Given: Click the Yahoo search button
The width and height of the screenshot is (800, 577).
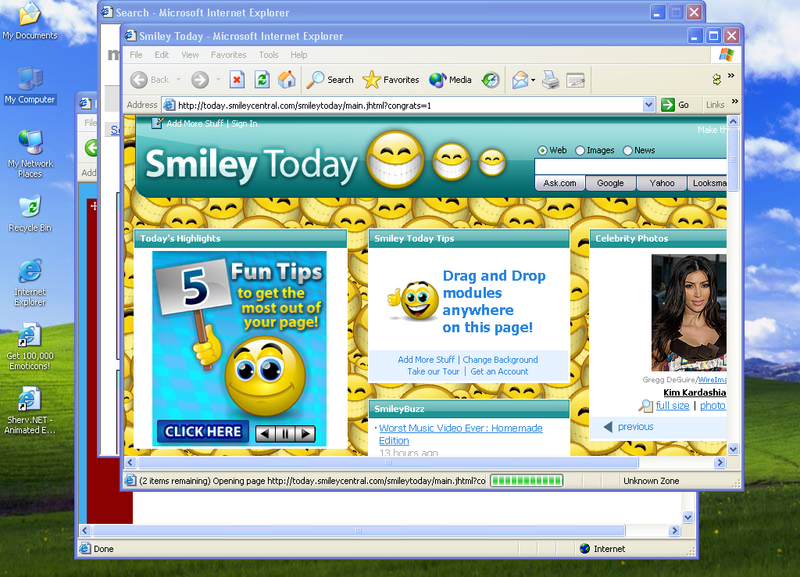Looking at the screenshot, I should [662, 183].
